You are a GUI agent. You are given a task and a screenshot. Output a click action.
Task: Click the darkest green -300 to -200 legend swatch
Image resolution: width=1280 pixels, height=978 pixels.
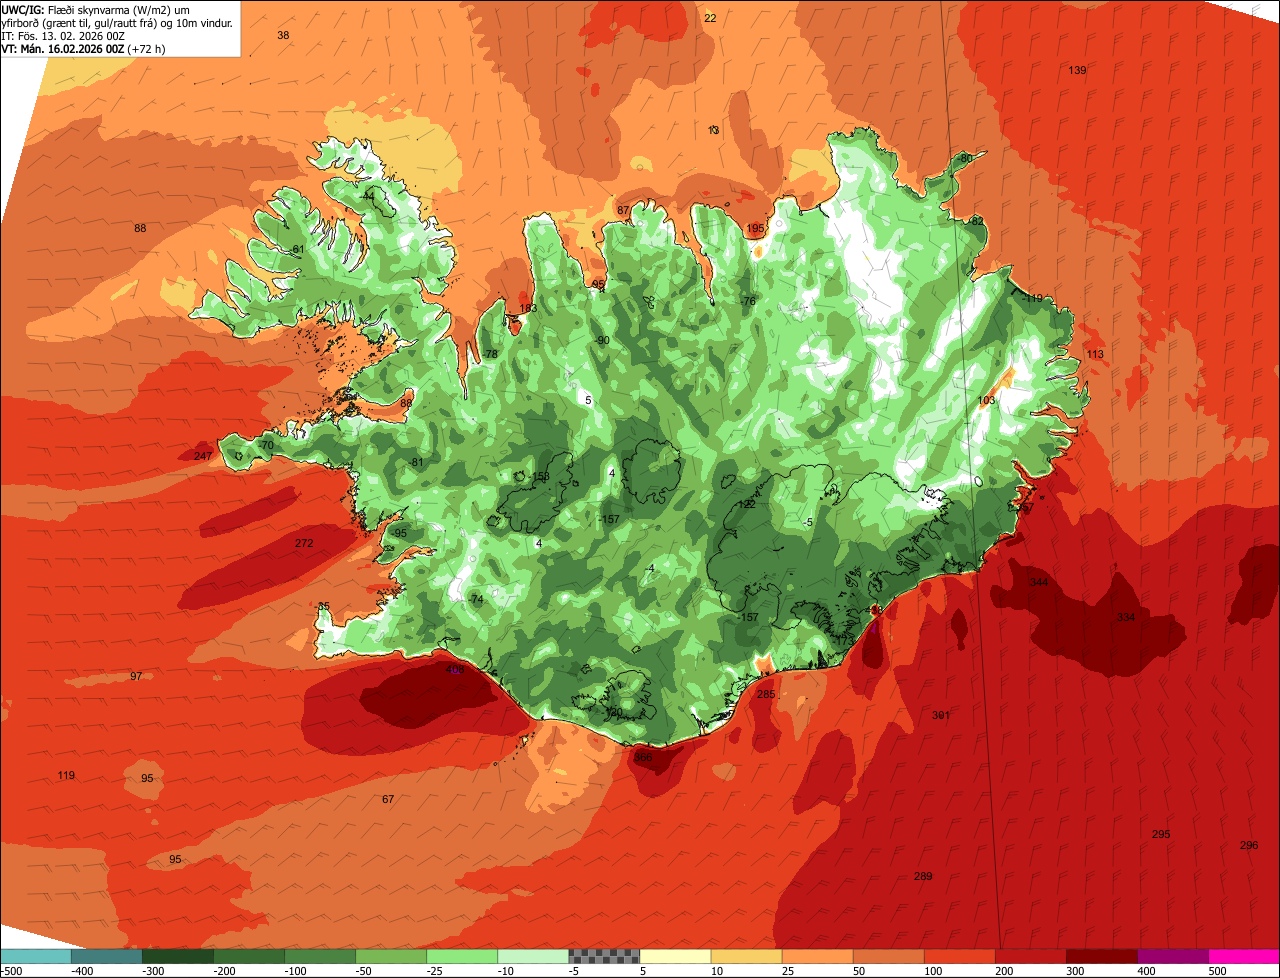tap(178, 955)
